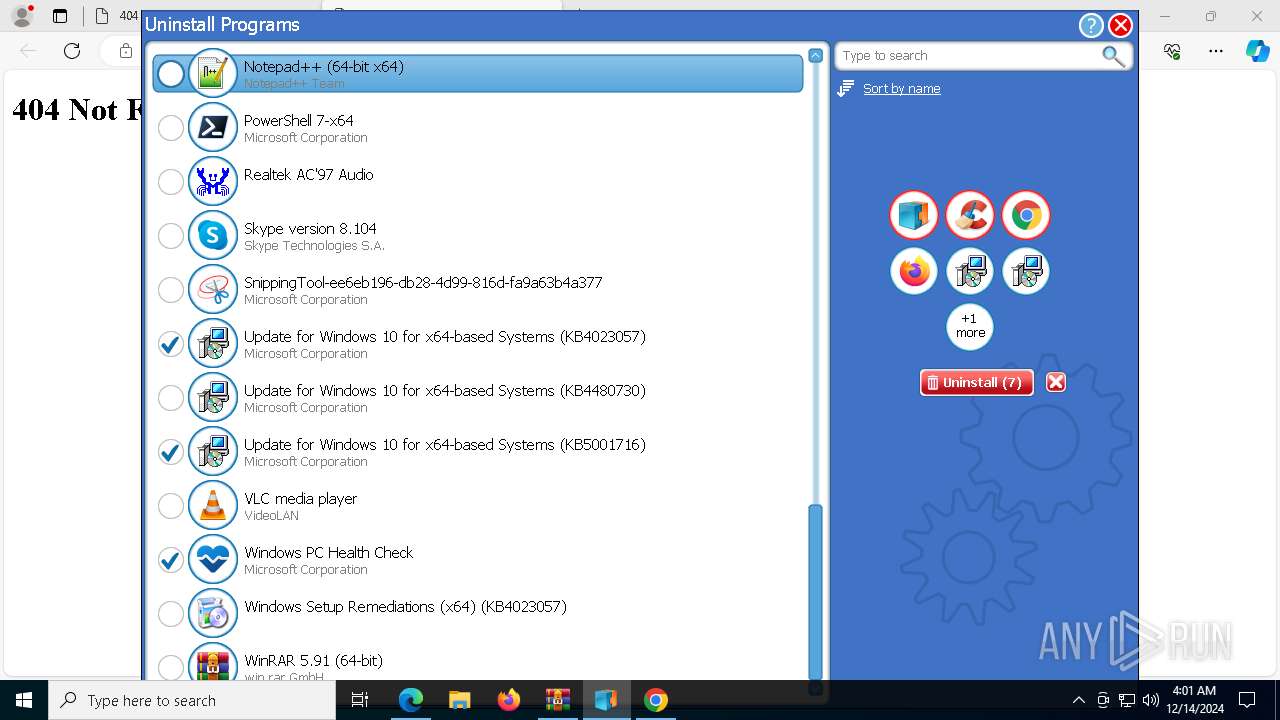Click the VLC media player cone icon

point(213,506)
